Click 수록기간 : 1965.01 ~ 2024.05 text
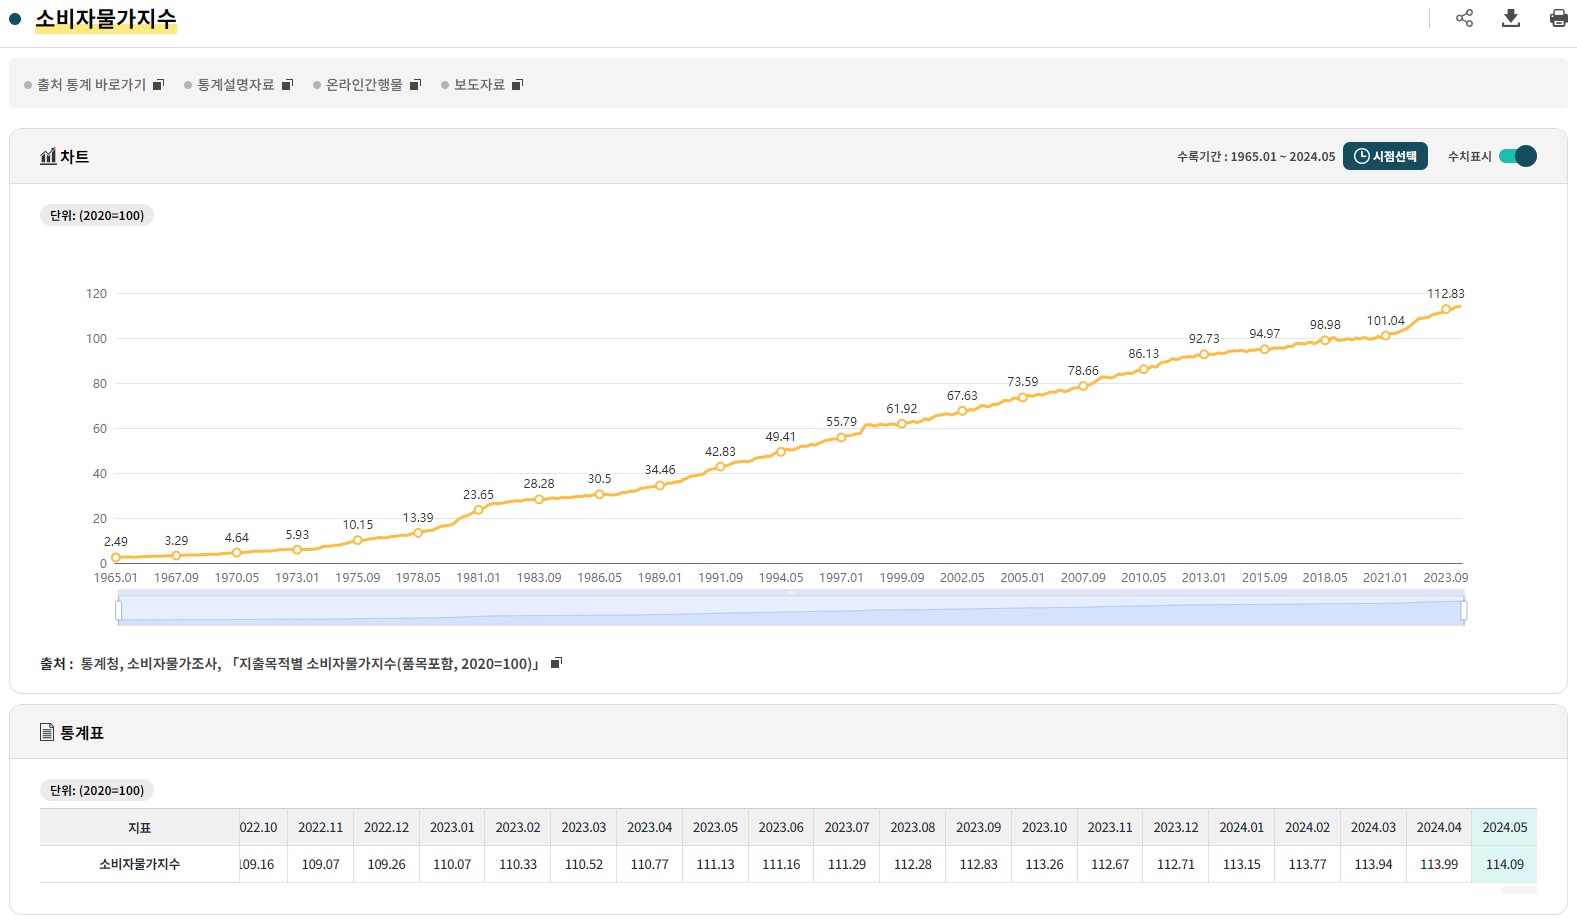This screenshot has height=920, width=1577. click(x=1255, y=157)
